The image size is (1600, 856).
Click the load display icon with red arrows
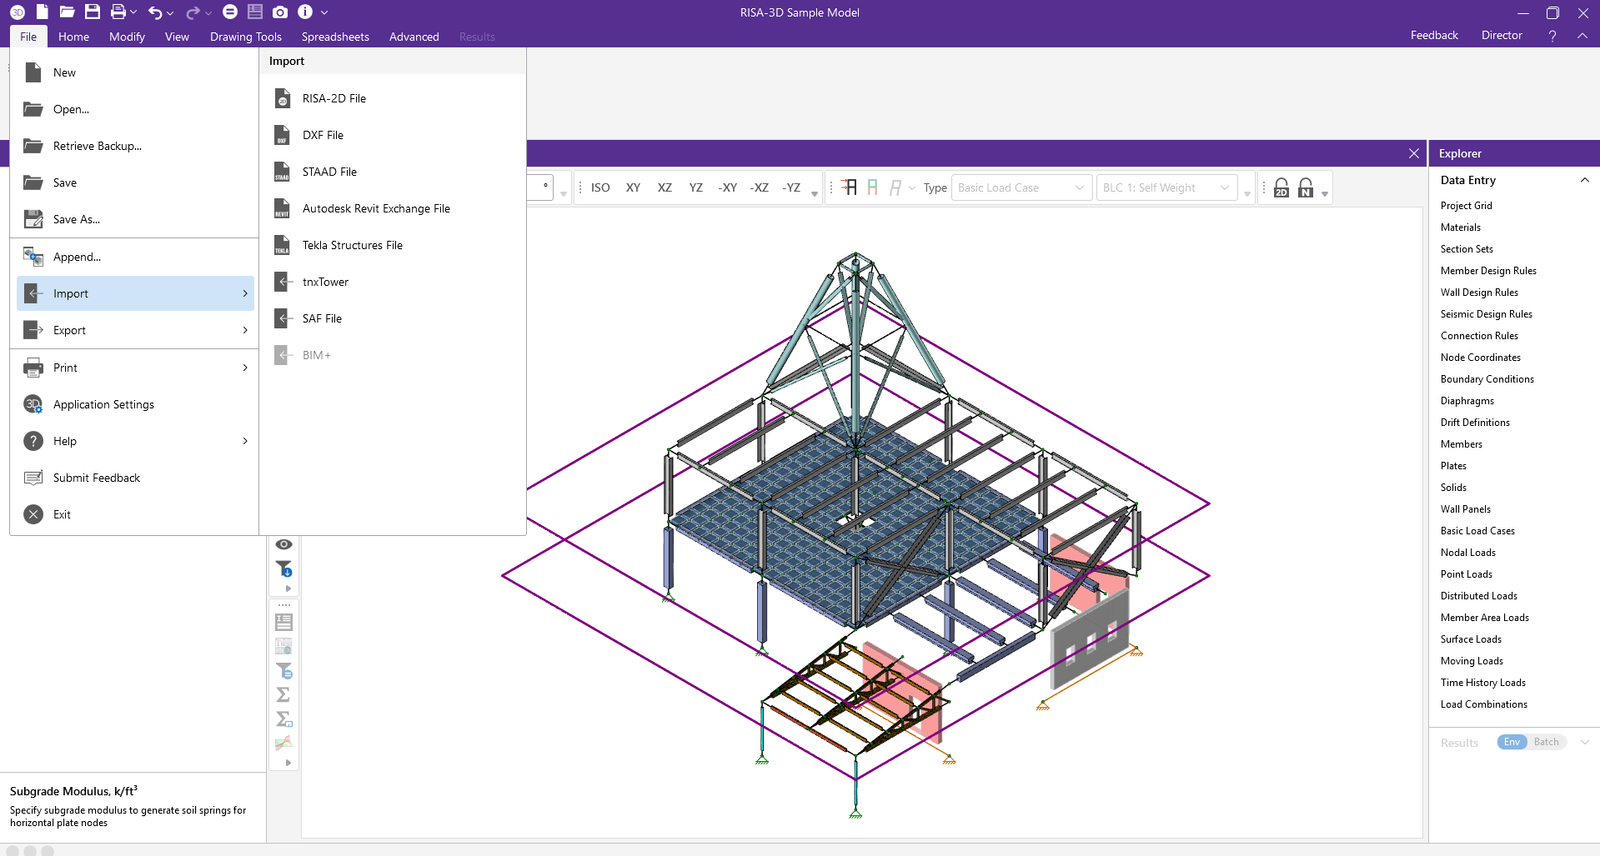(x=848, y=187)
